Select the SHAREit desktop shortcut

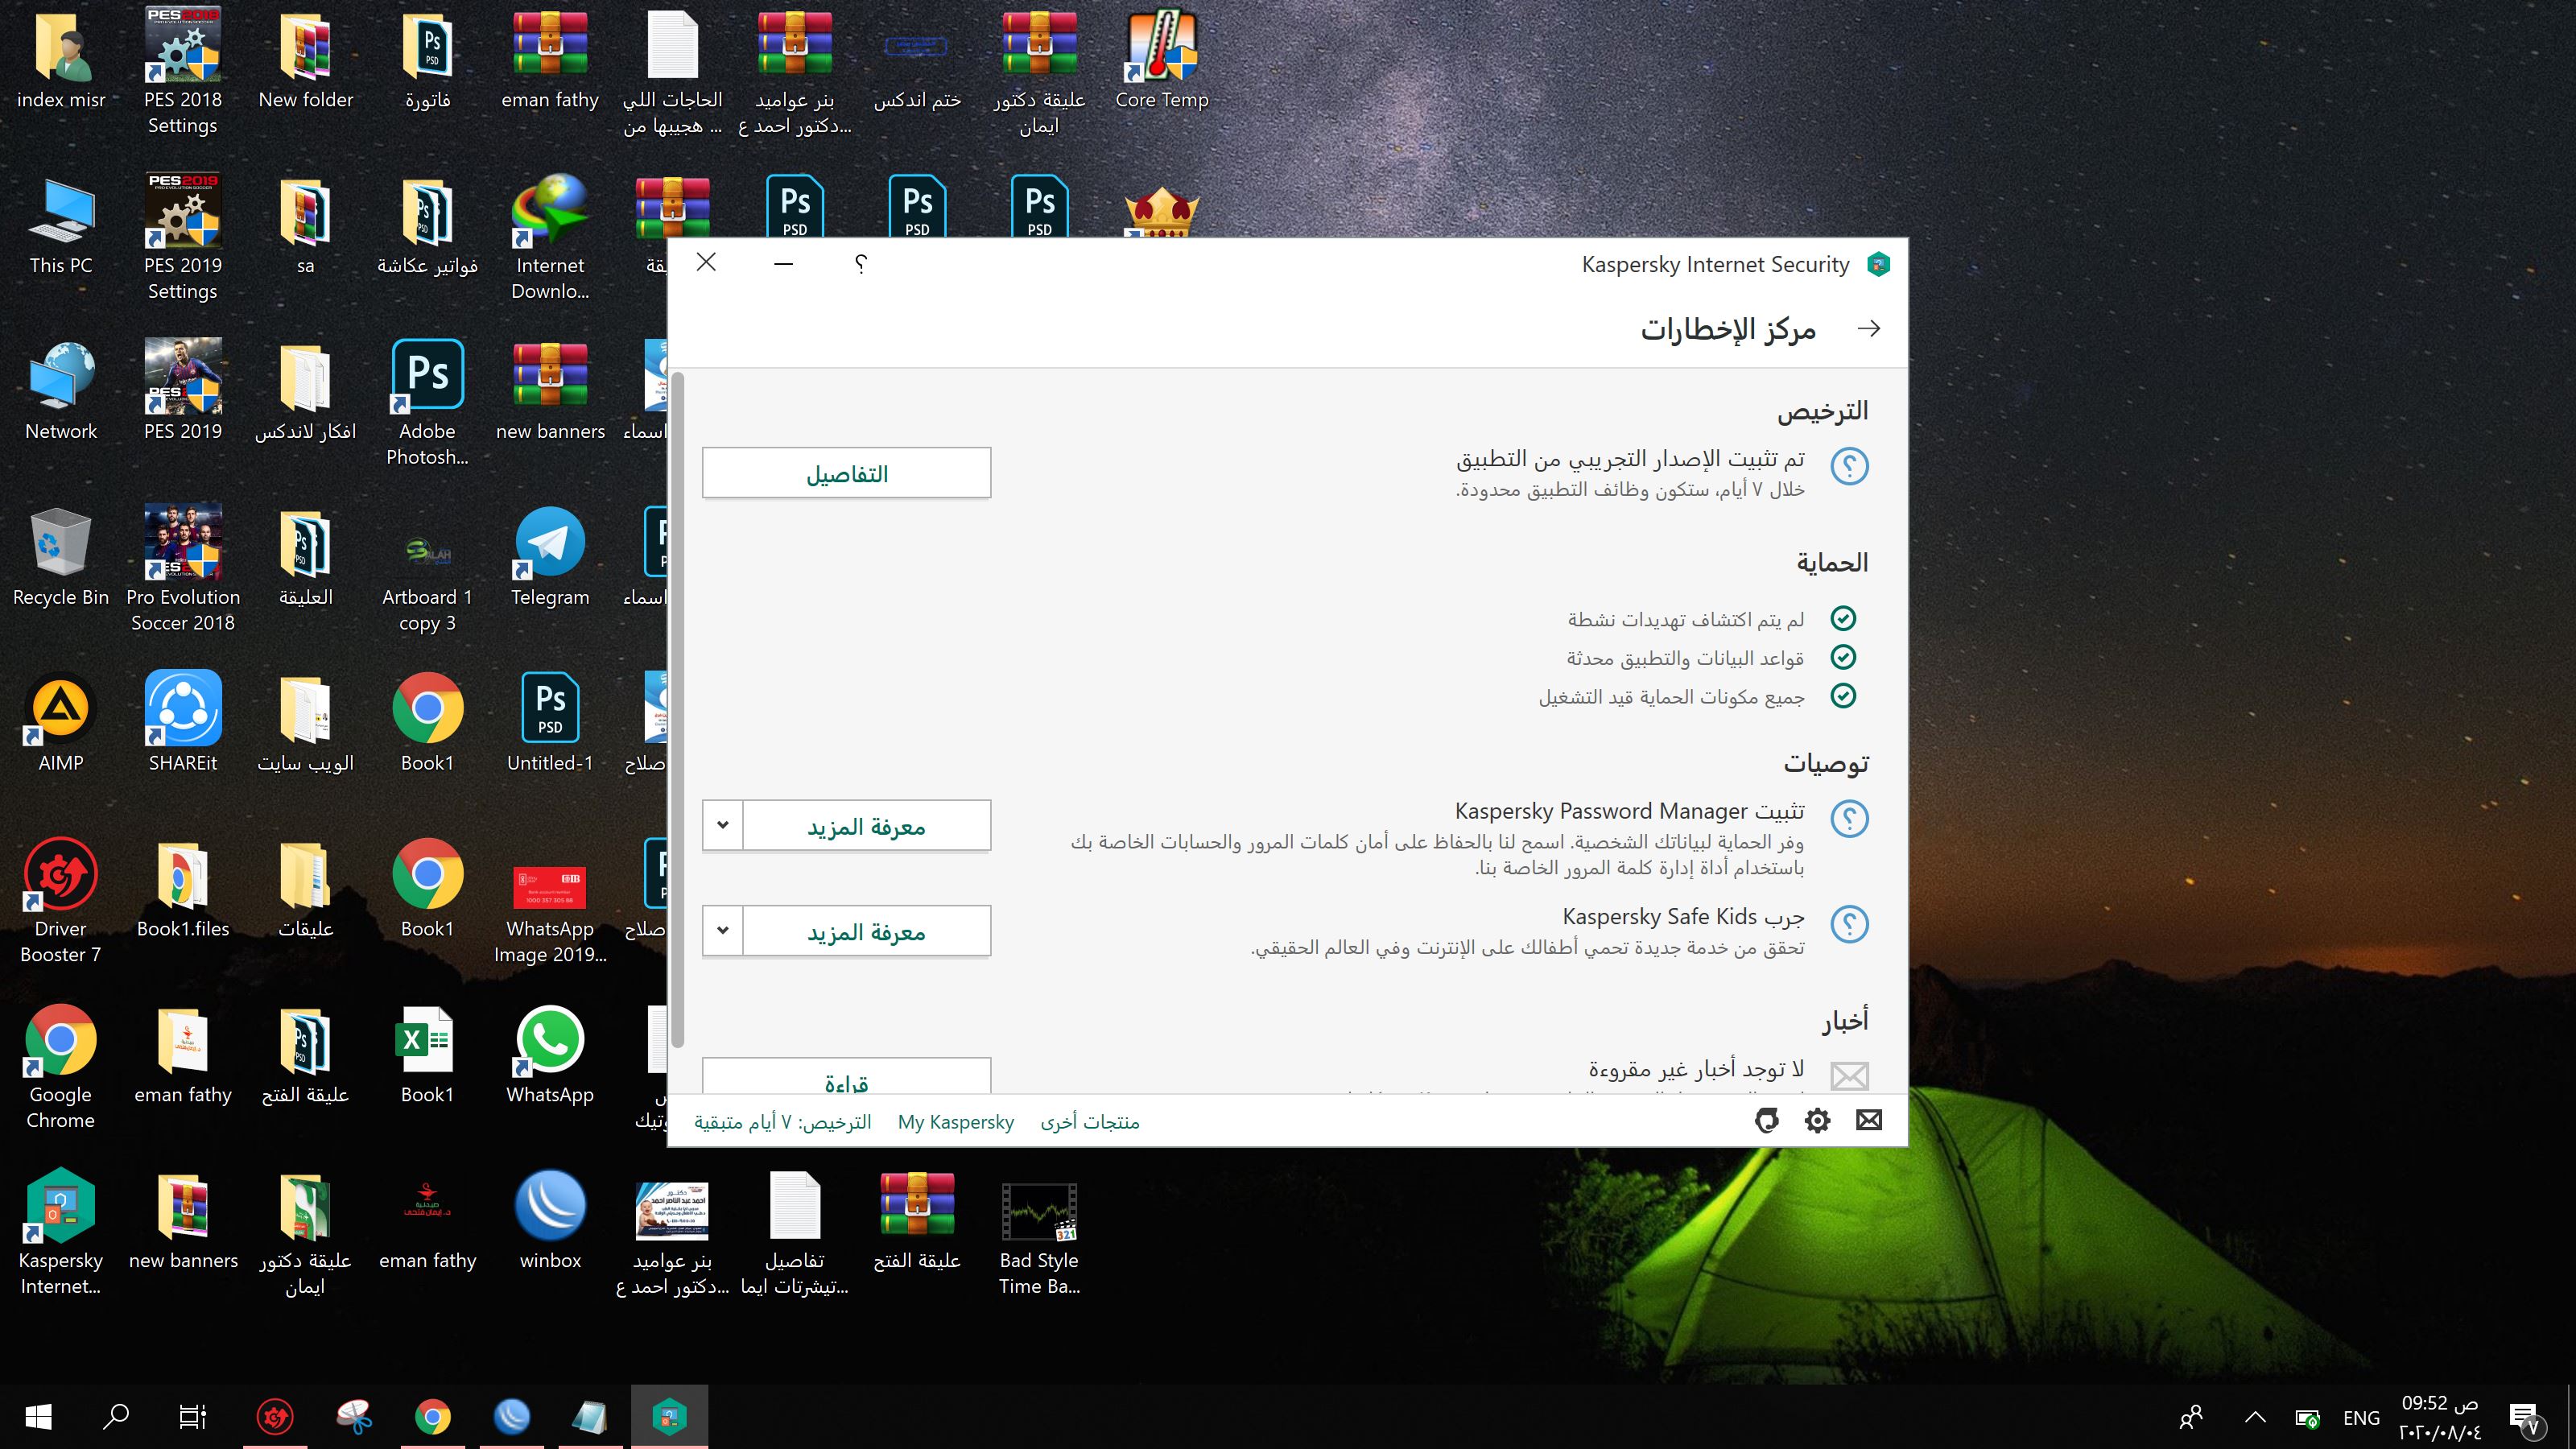[x=183, y=722]
